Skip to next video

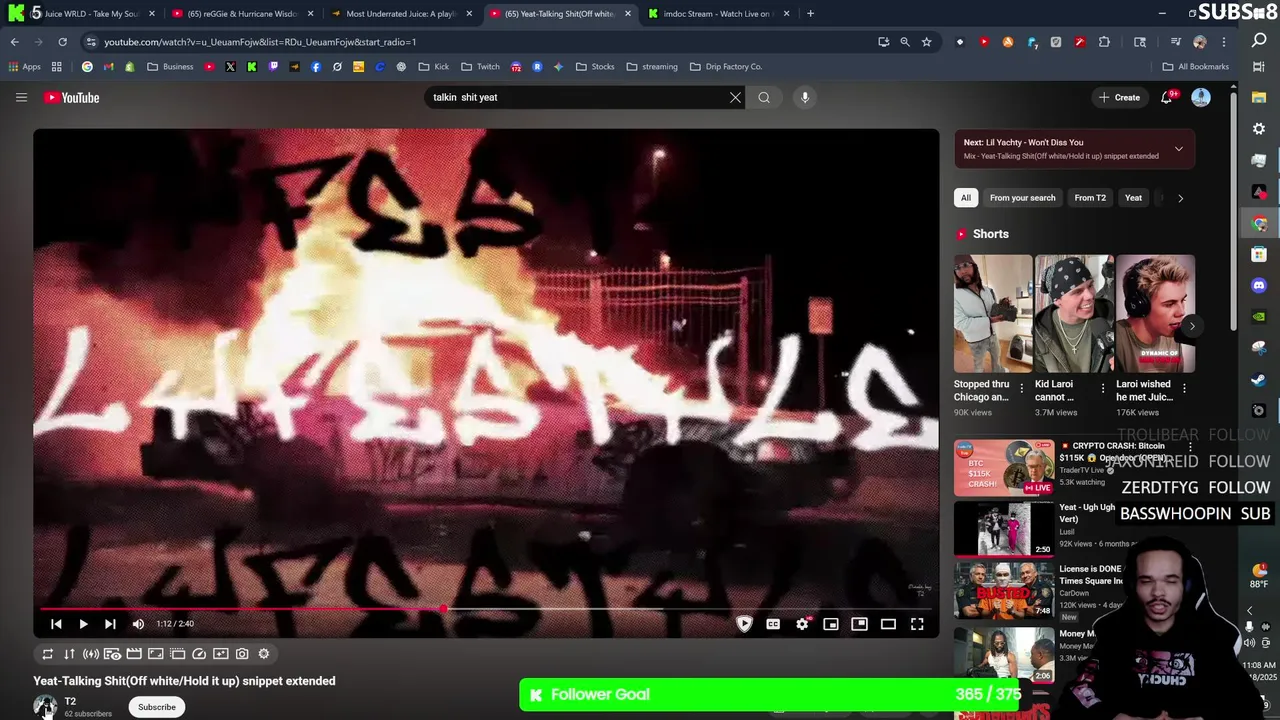pos(110,624)
